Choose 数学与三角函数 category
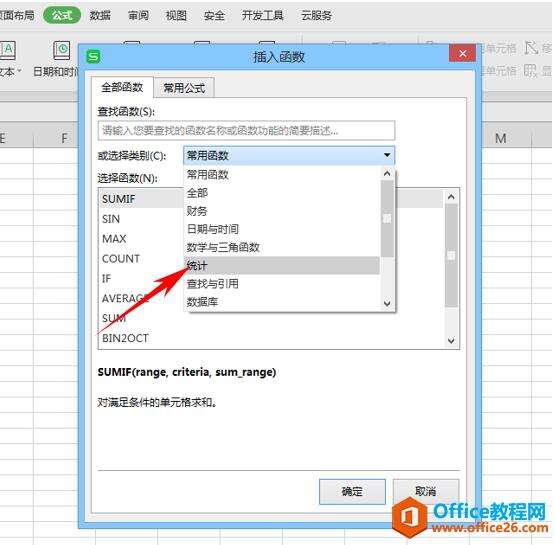This screenshot has height=545, width=555. click(282, 247)
